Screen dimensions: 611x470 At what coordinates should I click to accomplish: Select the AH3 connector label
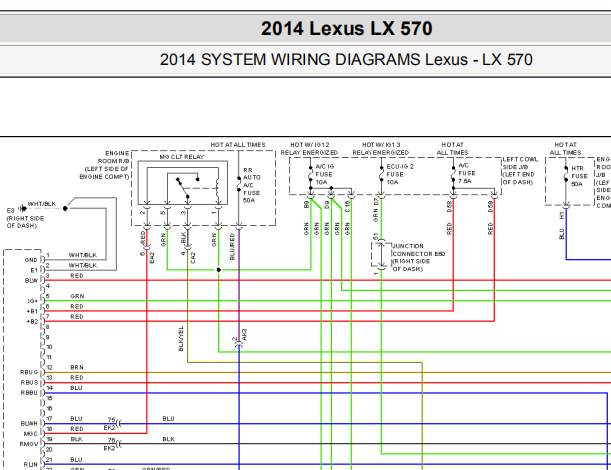click(244, 334)
